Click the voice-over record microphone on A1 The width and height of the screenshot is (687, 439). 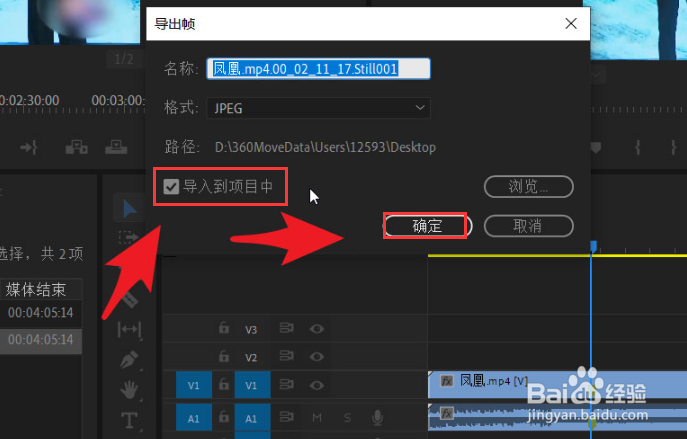point(377,418)
